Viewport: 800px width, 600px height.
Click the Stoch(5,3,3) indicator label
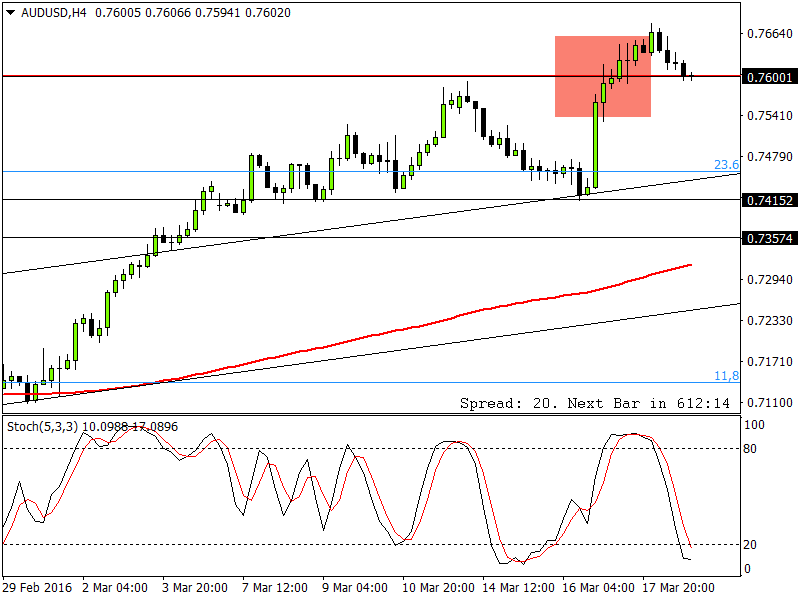tap(43, 427)
